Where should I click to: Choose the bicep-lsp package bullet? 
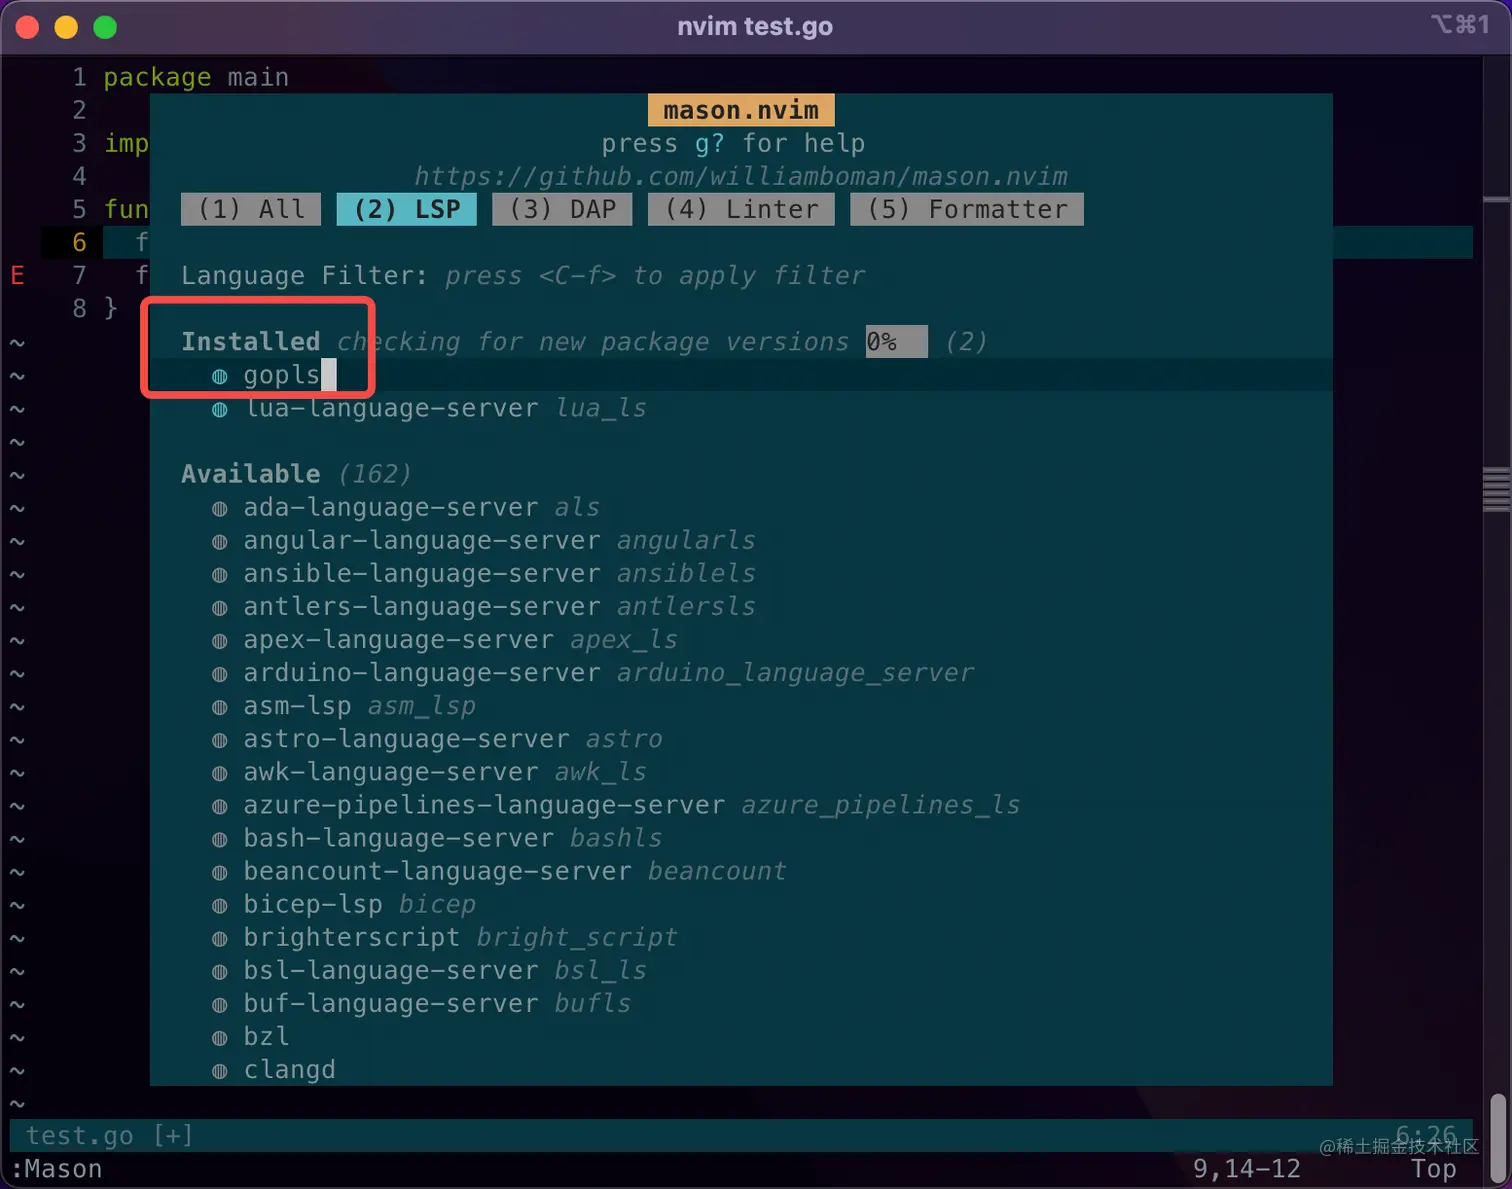pos(220,905)
